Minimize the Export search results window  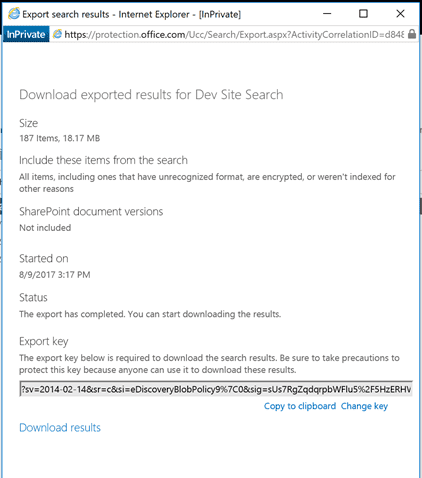pos(327,14)
